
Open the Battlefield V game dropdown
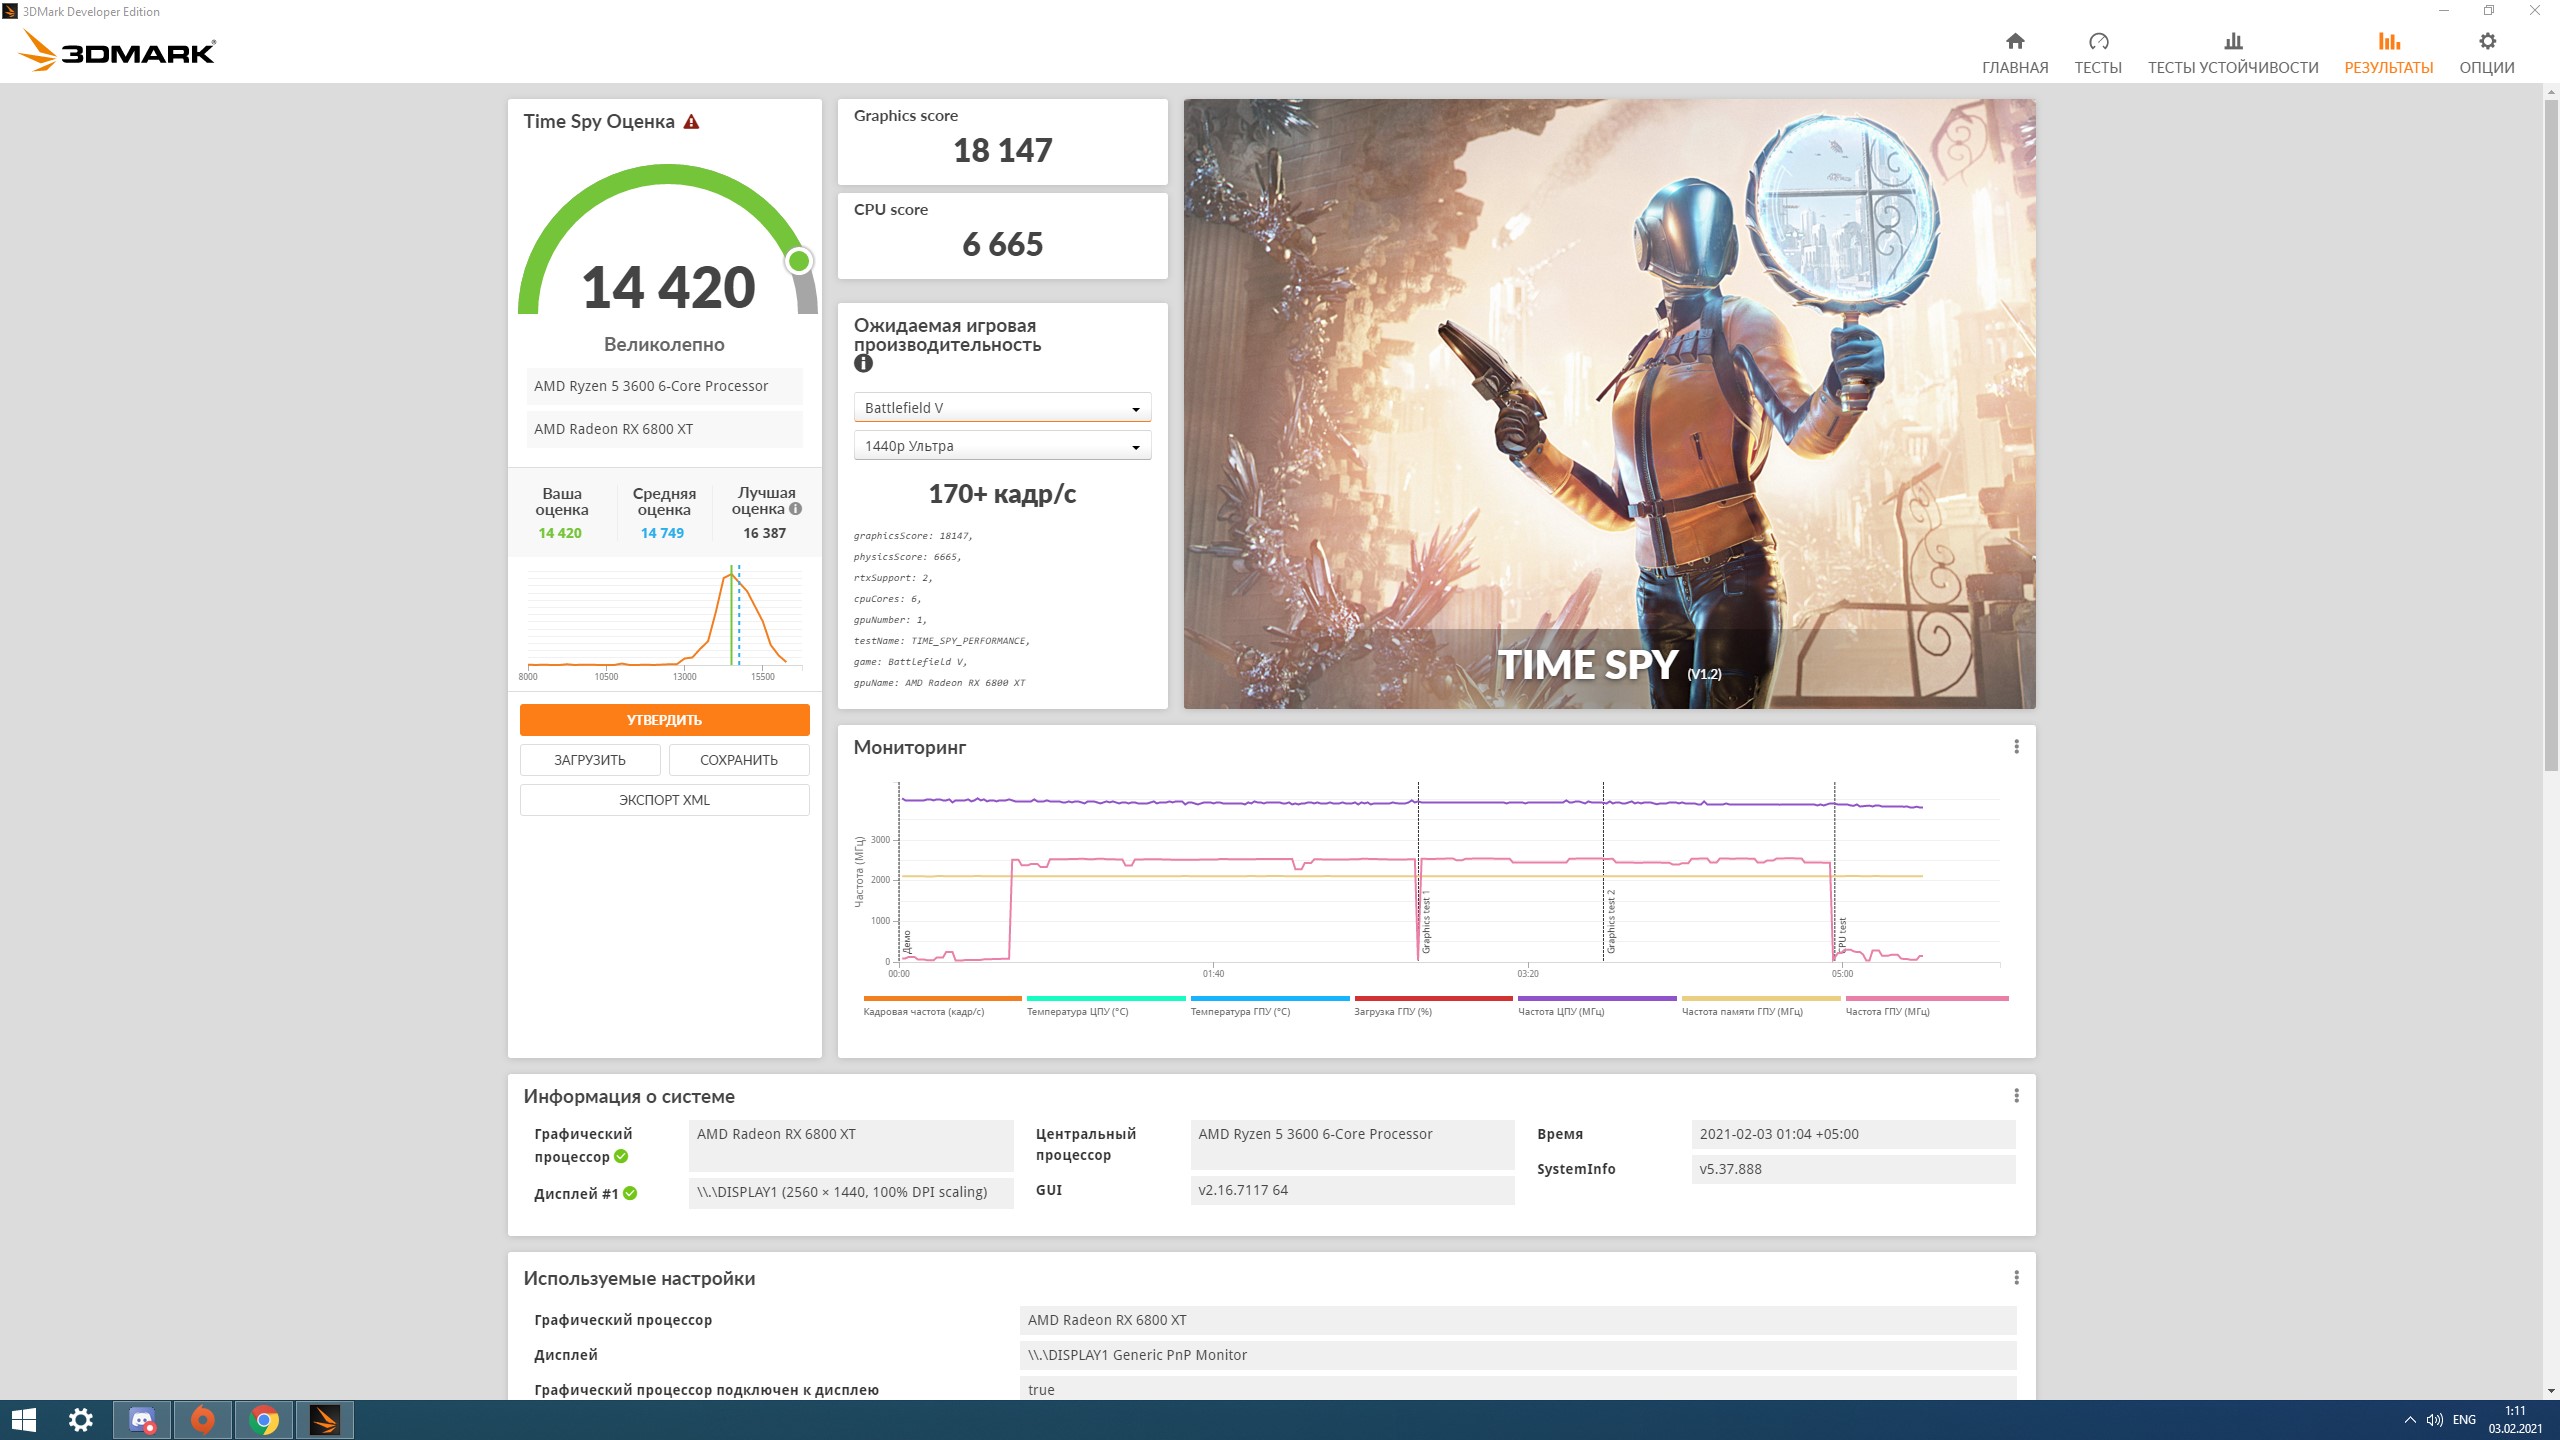click(x=1002, y=408)
